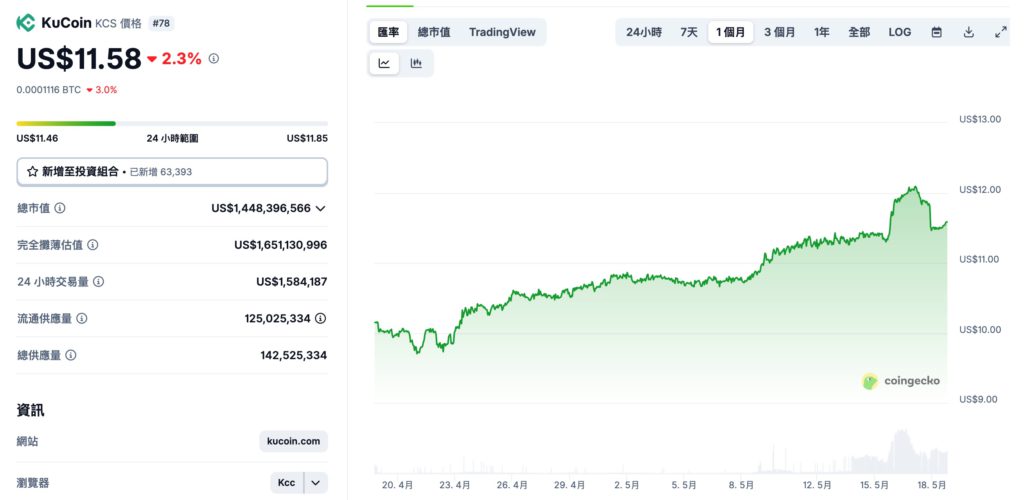Click the 24 小時範圍 price range bar
1024x500 pixels.
172,124
